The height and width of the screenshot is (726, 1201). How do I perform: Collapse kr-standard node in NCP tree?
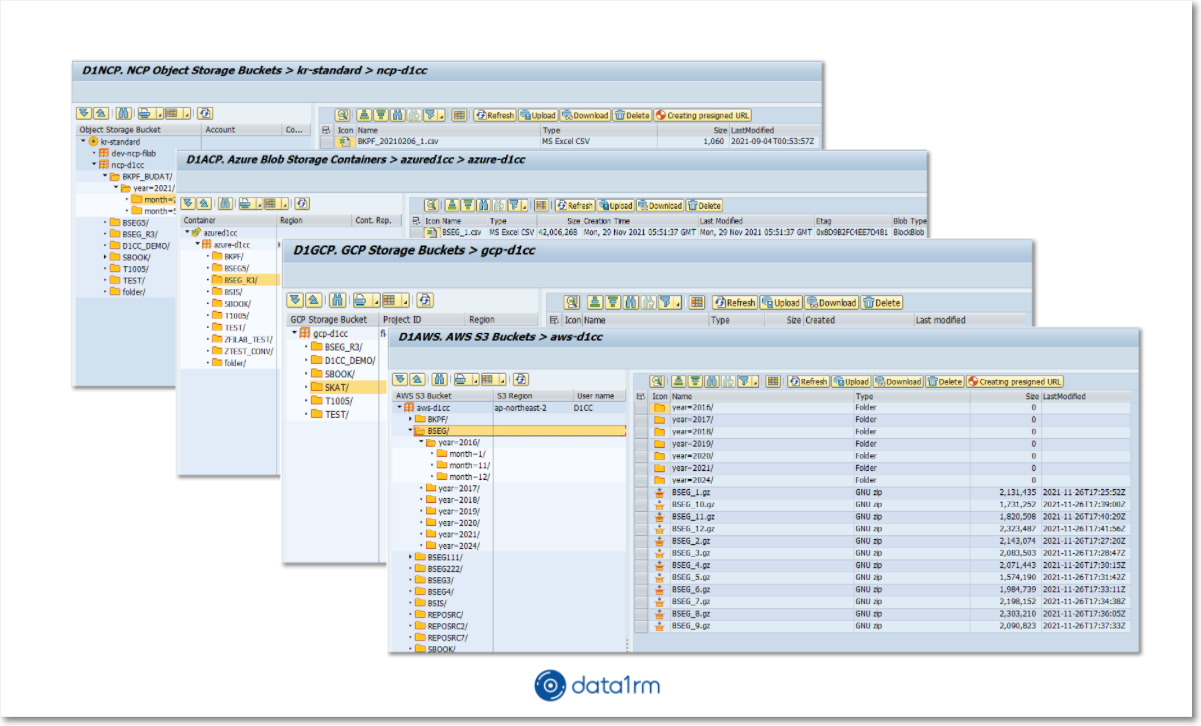pos(83,142)
